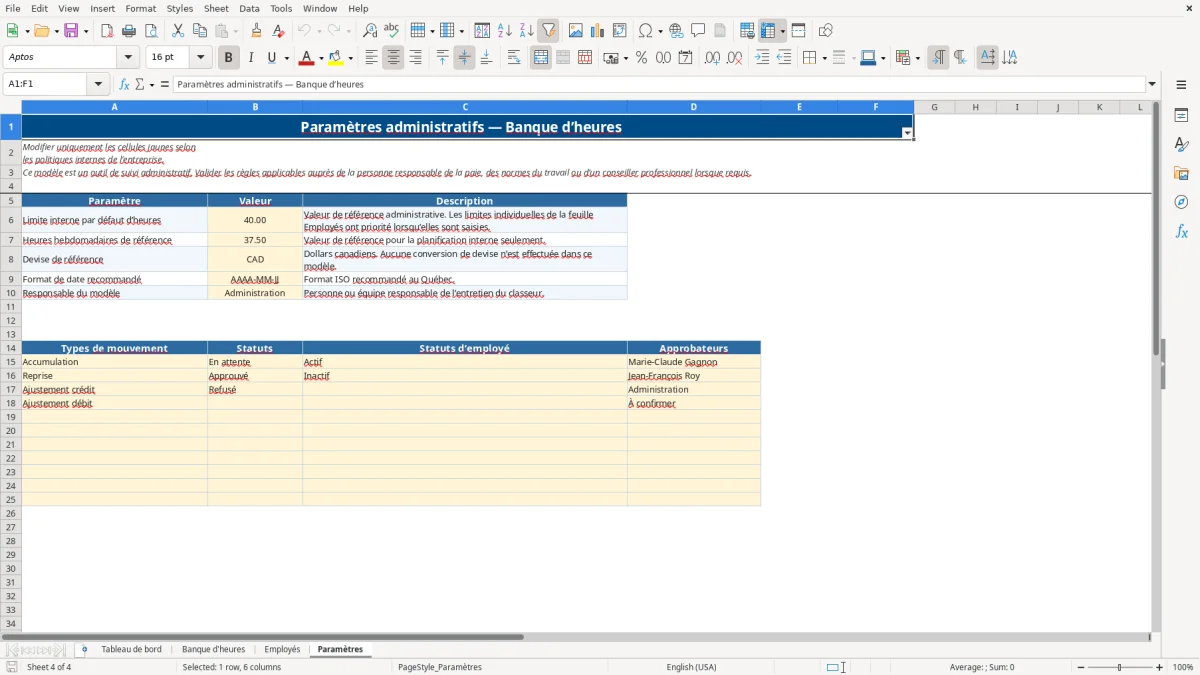Sort descending Z to A
Screen dimensions: 1200x675
point(527,31)
